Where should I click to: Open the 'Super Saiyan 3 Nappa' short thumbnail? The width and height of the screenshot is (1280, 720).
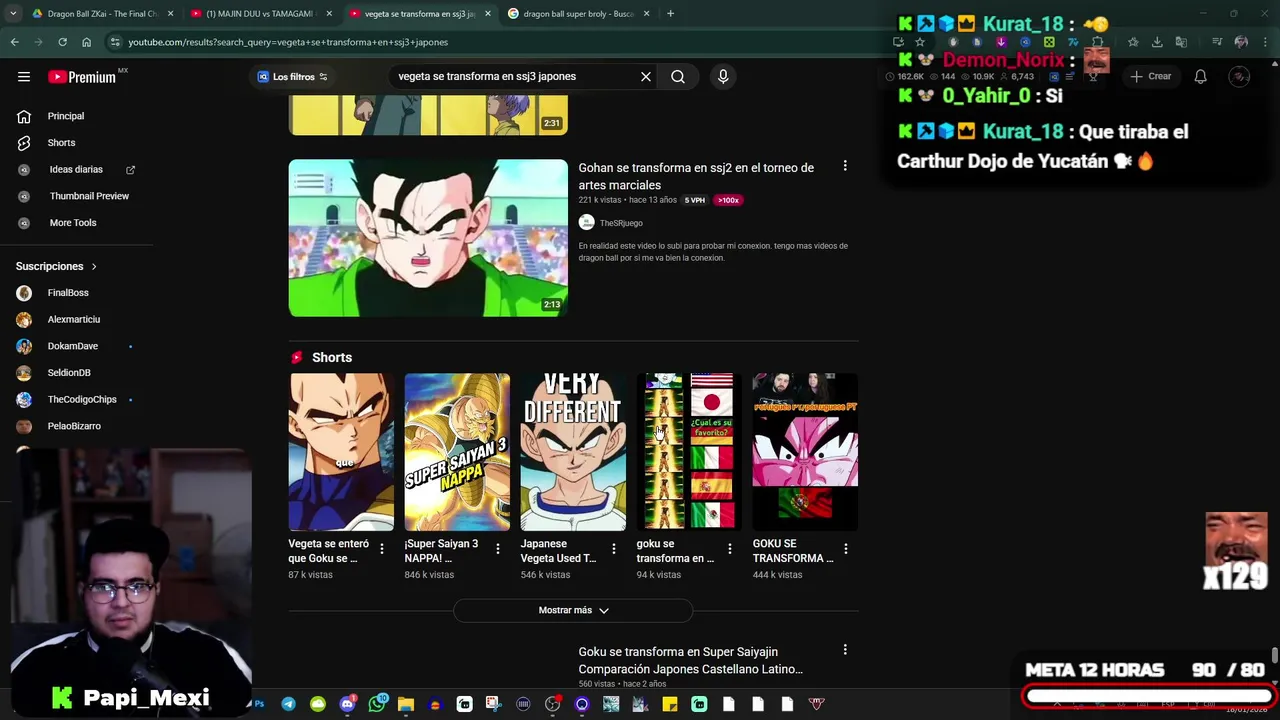pyautogui.click(x=457, y=452)
